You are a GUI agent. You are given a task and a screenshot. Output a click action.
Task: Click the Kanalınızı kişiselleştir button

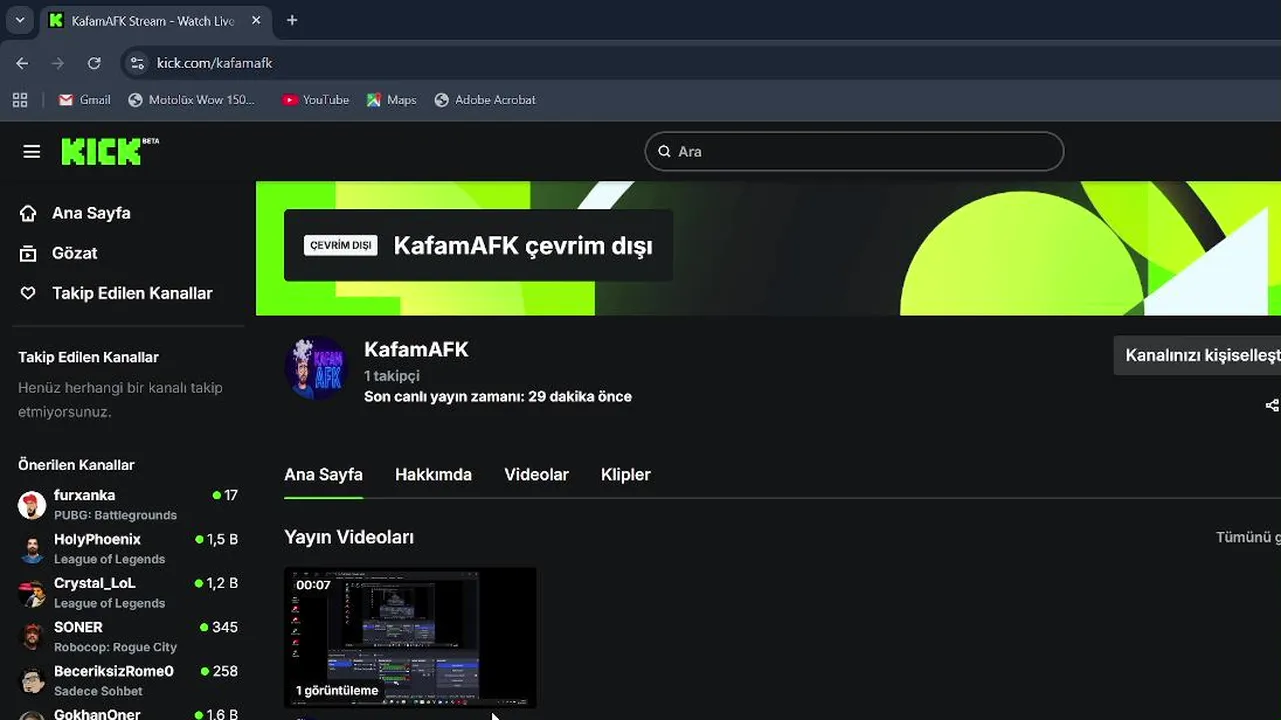point(1197,355)
